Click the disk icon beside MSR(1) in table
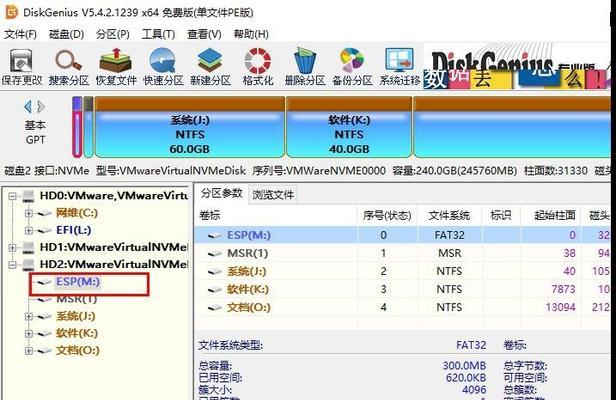The height and width of the screenshot is (400, 616). [x=214, y=254]
